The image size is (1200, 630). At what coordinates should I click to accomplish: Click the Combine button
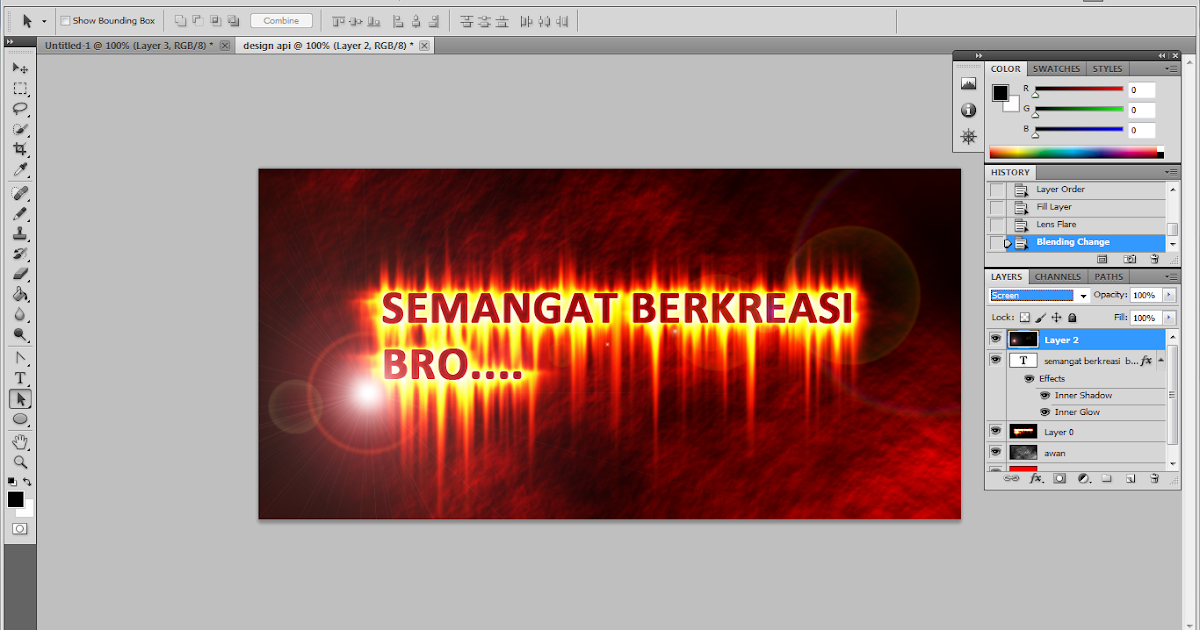point(281,20)
